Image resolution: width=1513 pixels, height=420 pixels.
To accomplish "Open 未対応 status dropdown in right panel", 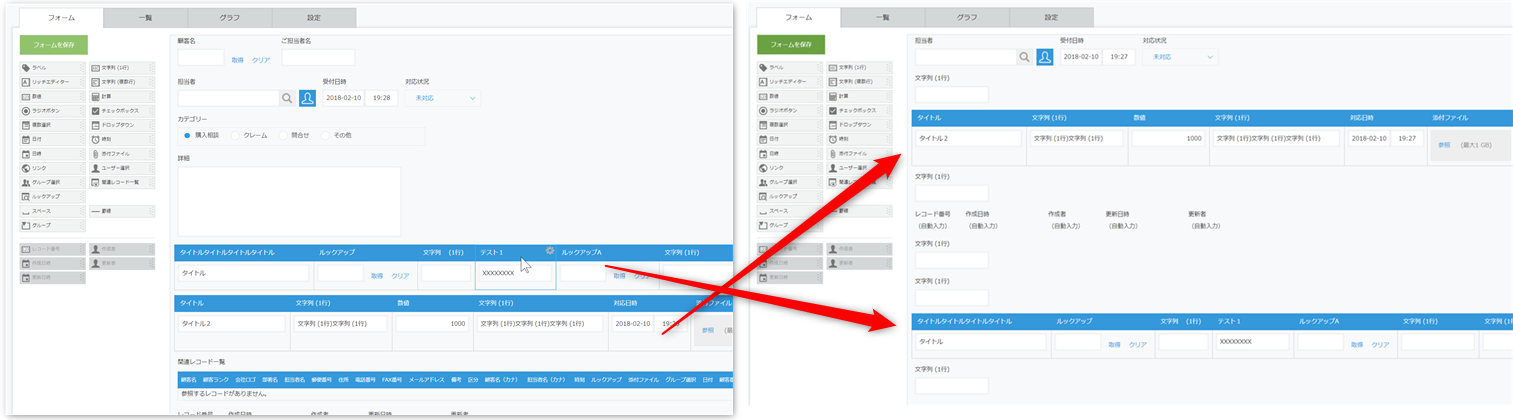I will (1181, 57).
